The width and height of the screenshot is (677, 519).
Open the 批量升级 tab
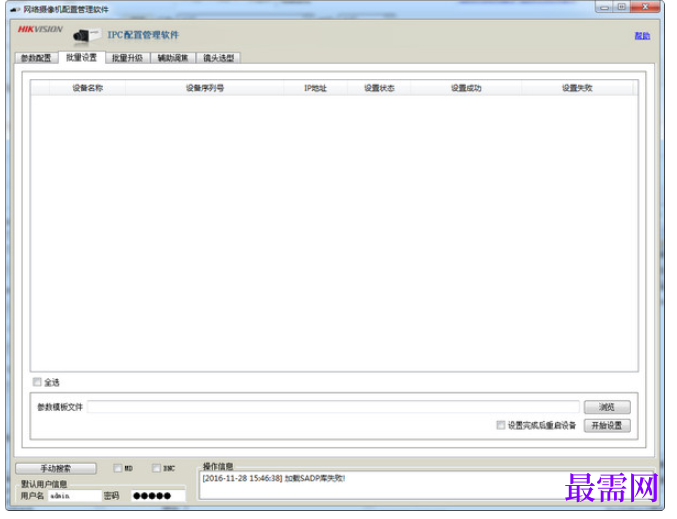(x=127, y=58)
